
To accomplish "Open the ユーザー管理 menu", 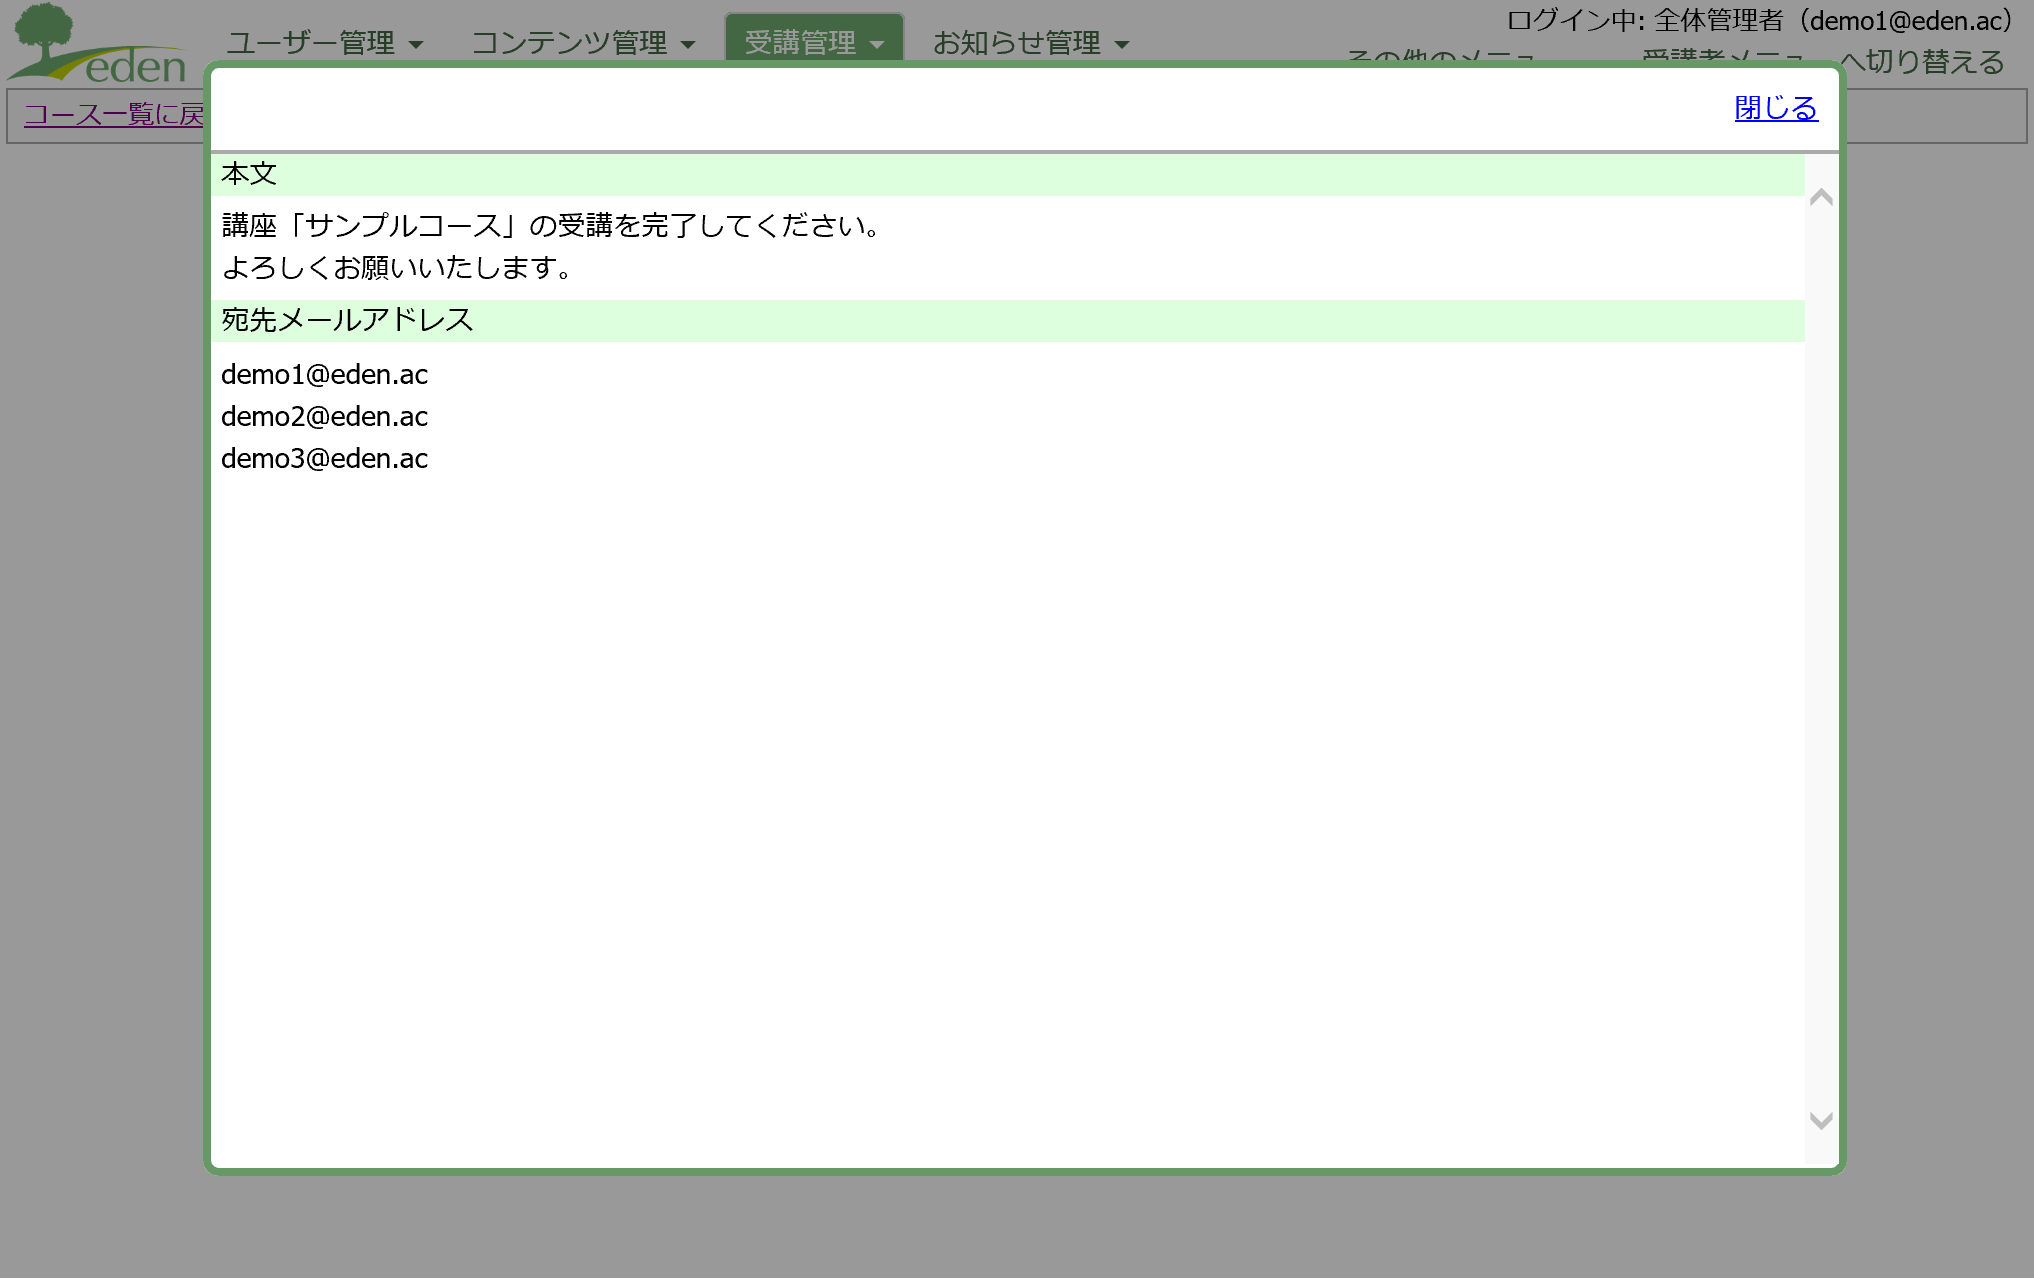I will click(311, 43).
